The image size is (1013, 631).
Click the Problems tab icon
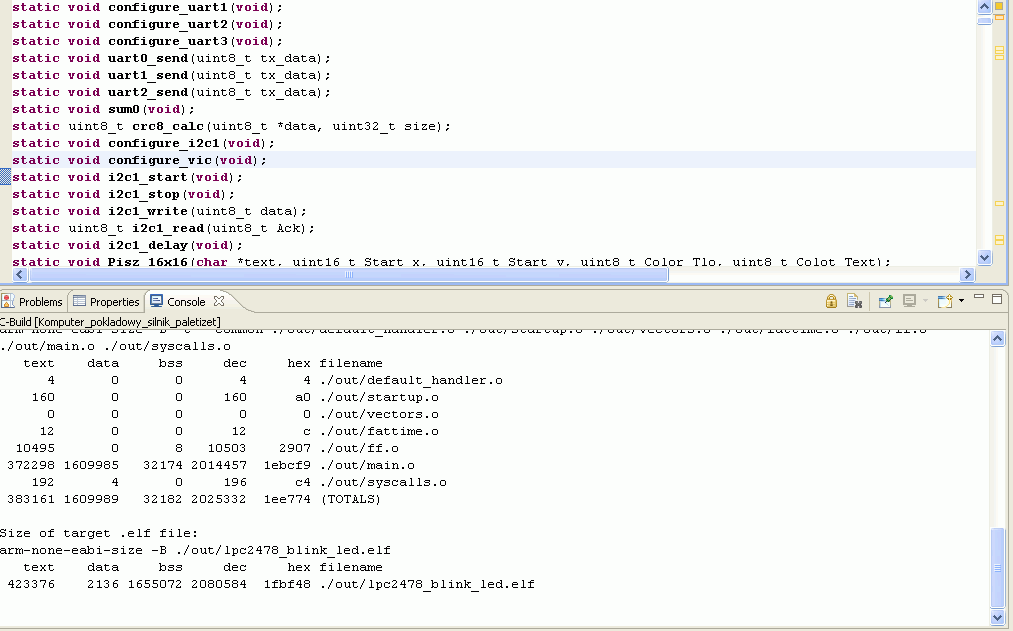(x=8, y=301)
